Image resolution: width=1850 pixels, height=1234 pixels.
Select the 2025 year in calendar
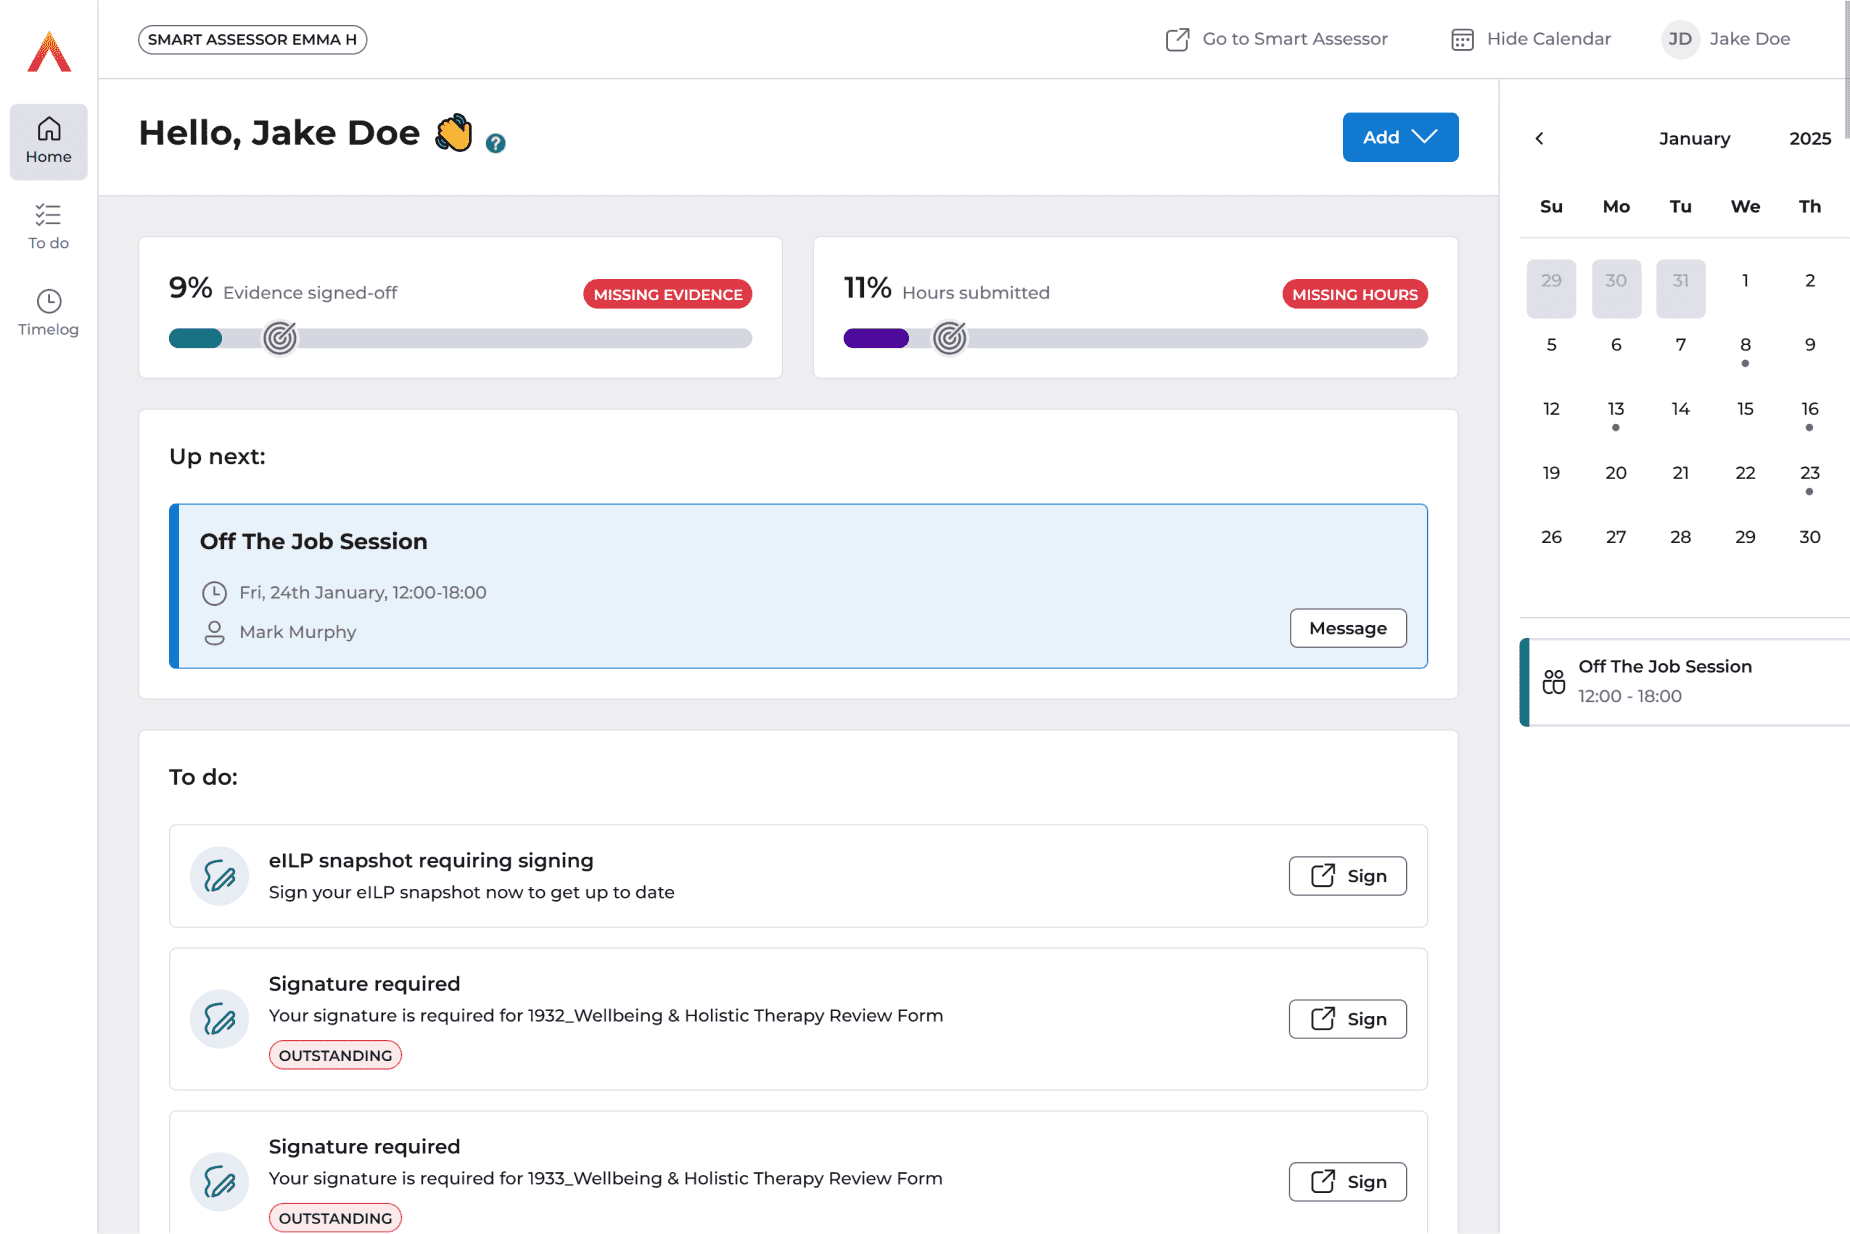pyautogui.click(x=1809, y=138)
